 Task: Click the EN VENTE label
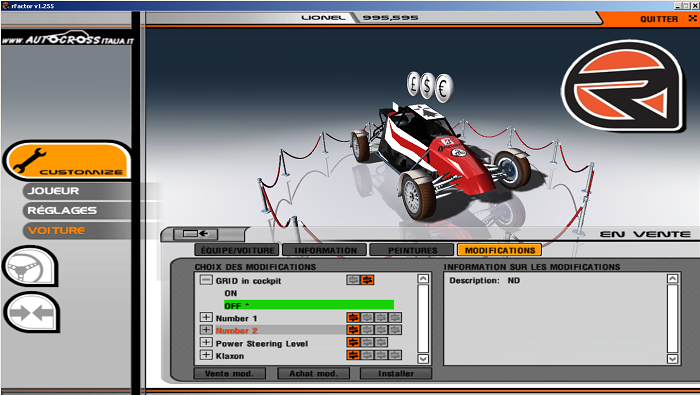click(645, 234)
